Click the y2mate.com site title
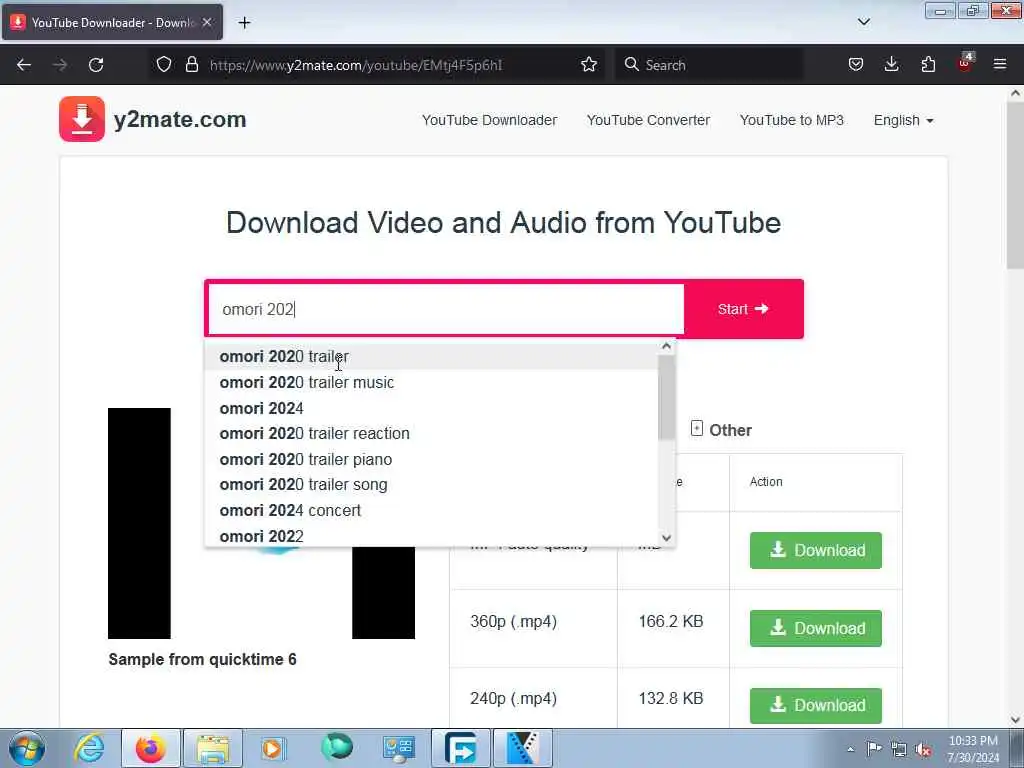The image size is (1024, 768). coord(180,120)
